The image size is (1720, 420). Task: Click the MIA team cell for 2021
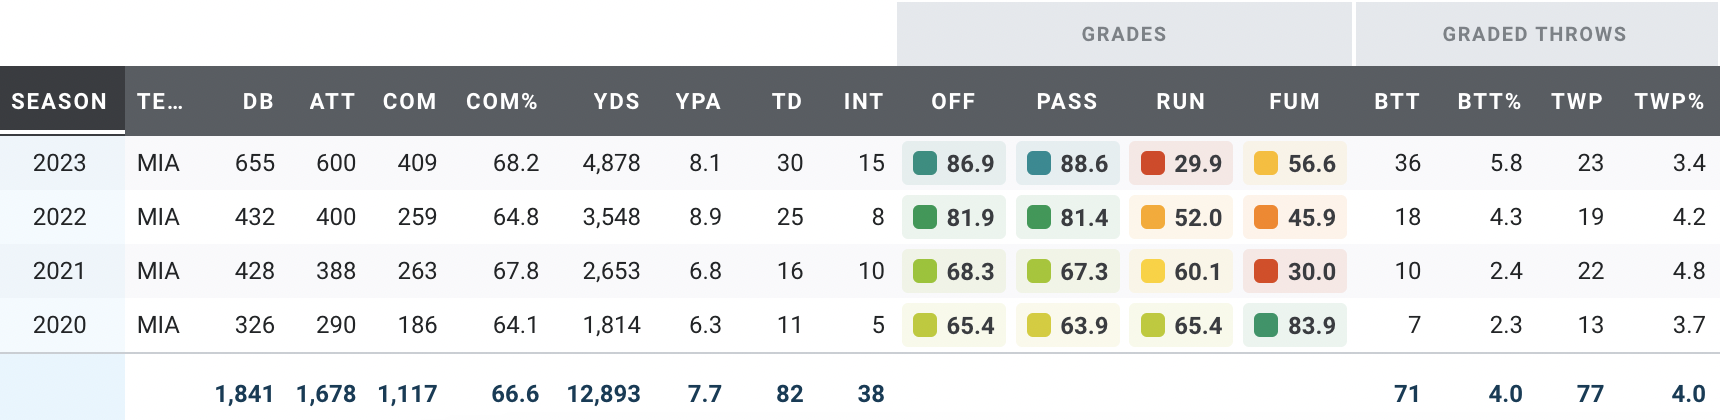(x=158, y=271)
